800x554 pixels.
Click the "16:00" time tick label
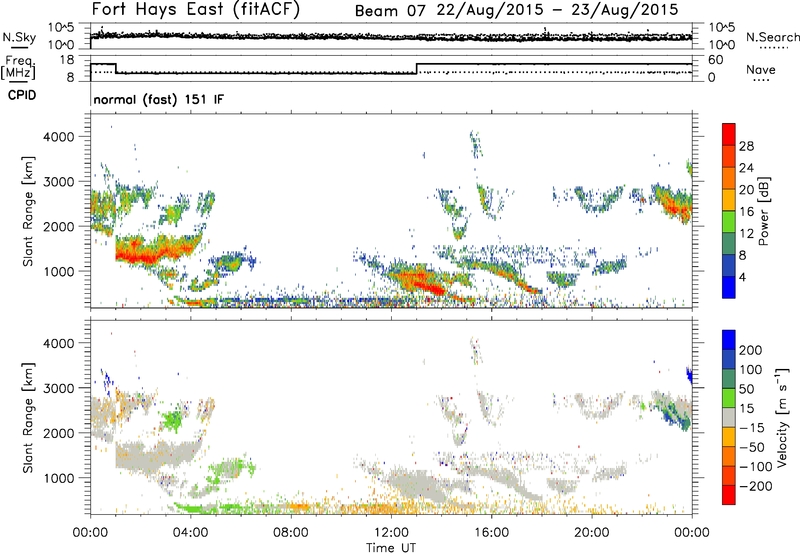pyautogui.click(x=491, y=533)
